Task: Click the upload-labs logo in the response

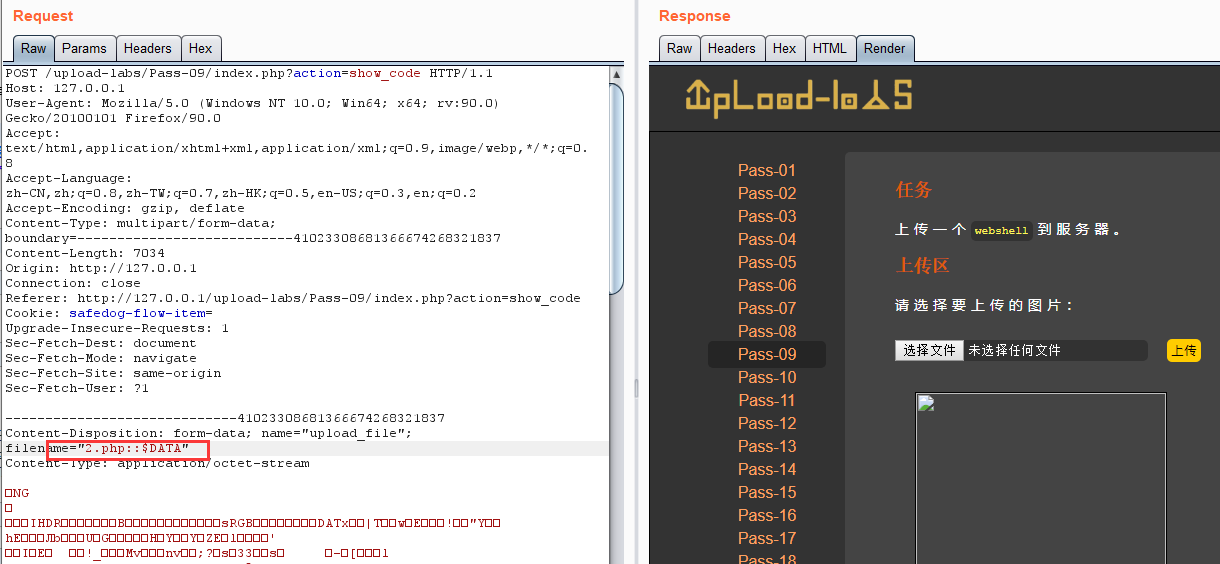Action: tap(798, 96)
